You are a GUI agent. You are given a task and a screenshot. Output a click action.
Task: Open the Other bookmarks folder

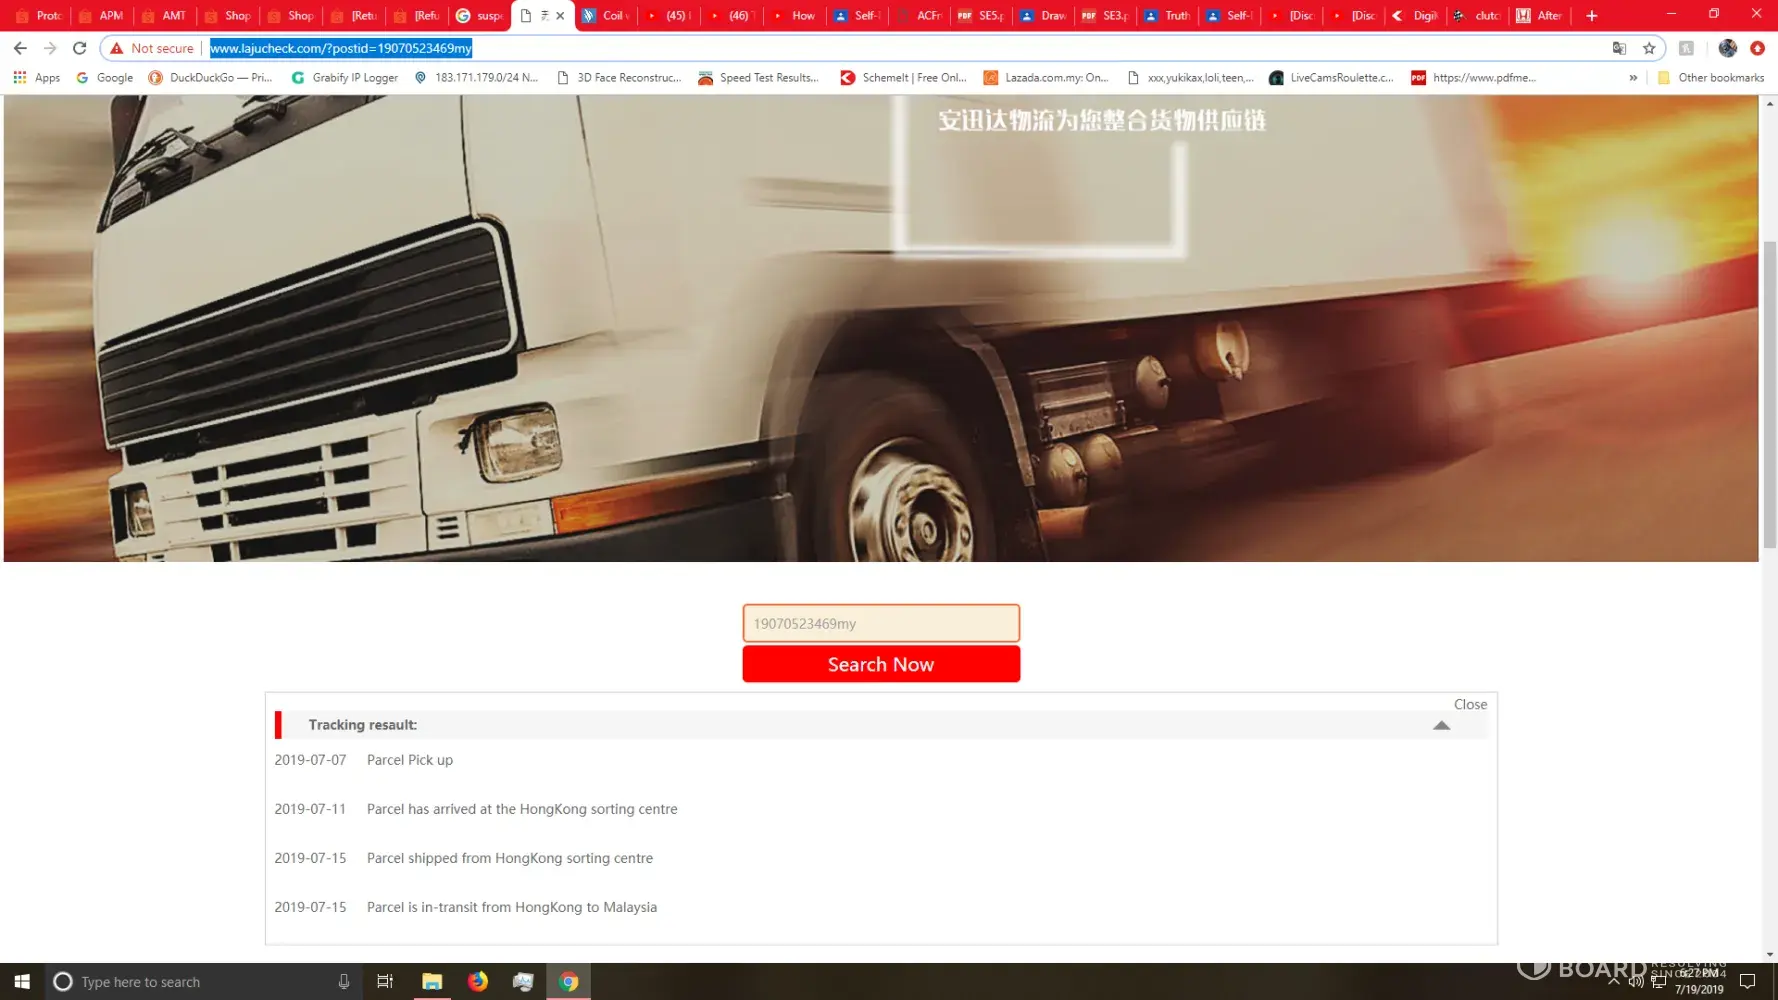(x=1711, y=78)
